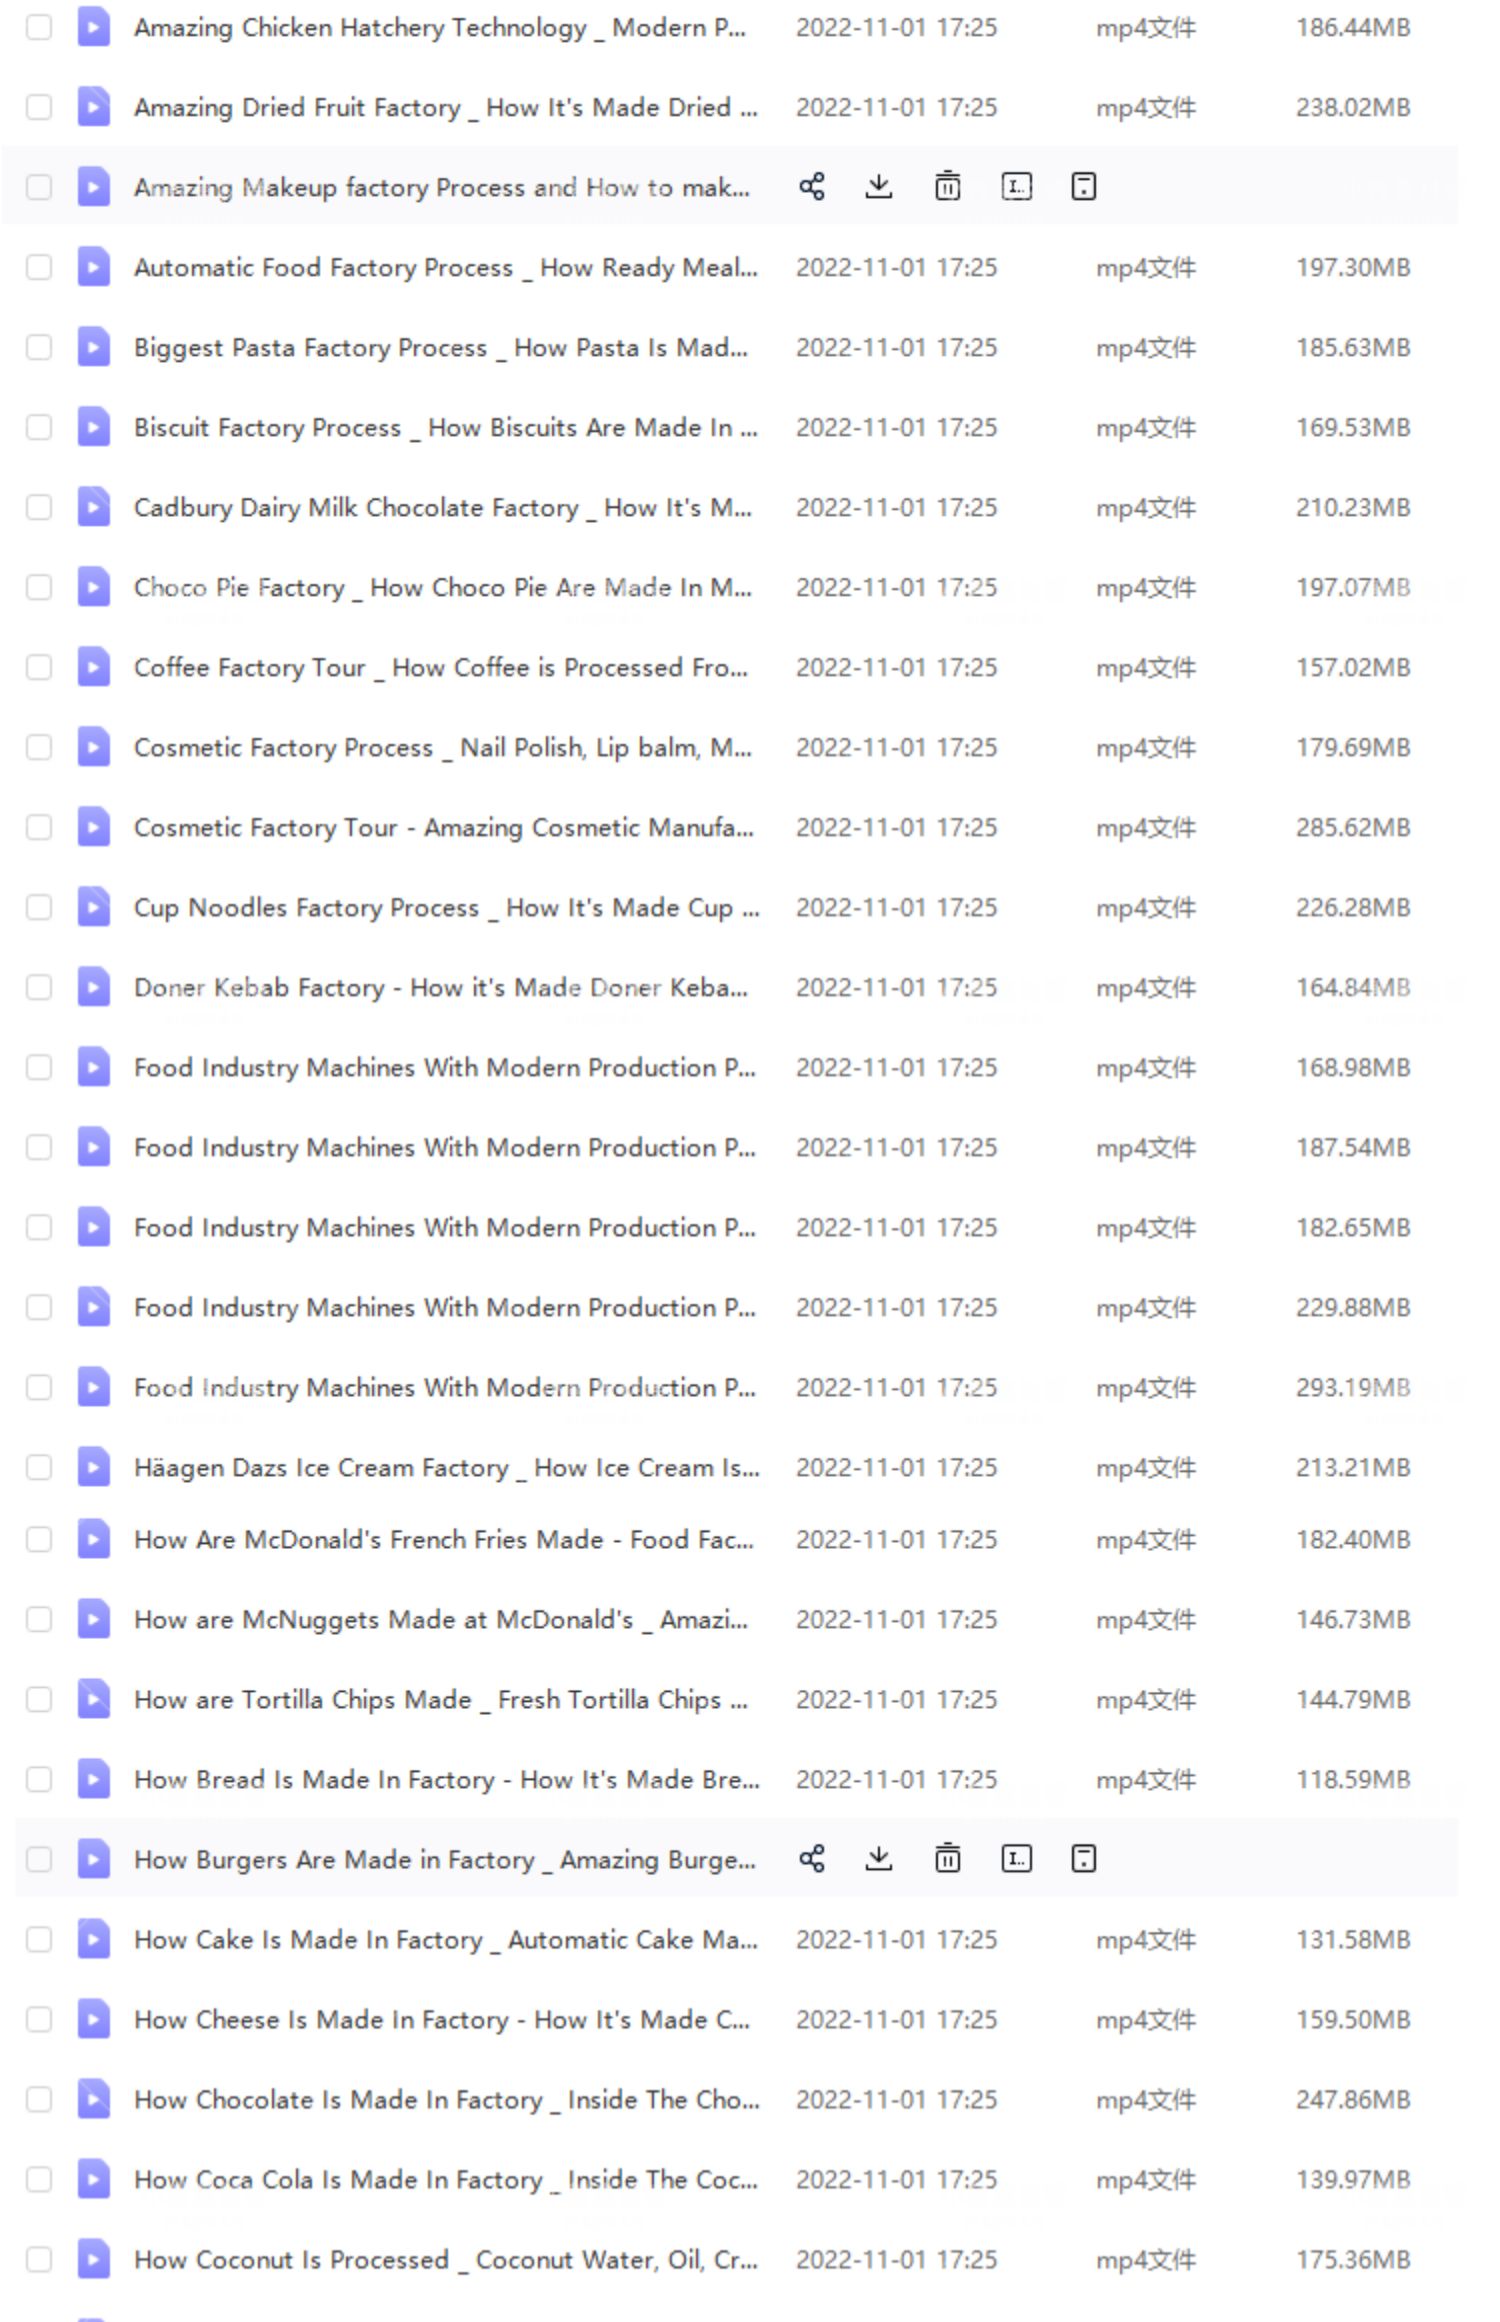Open How Bread Is Made In Factory name
1500x2322 pixels.
(x=447, y=1780)
